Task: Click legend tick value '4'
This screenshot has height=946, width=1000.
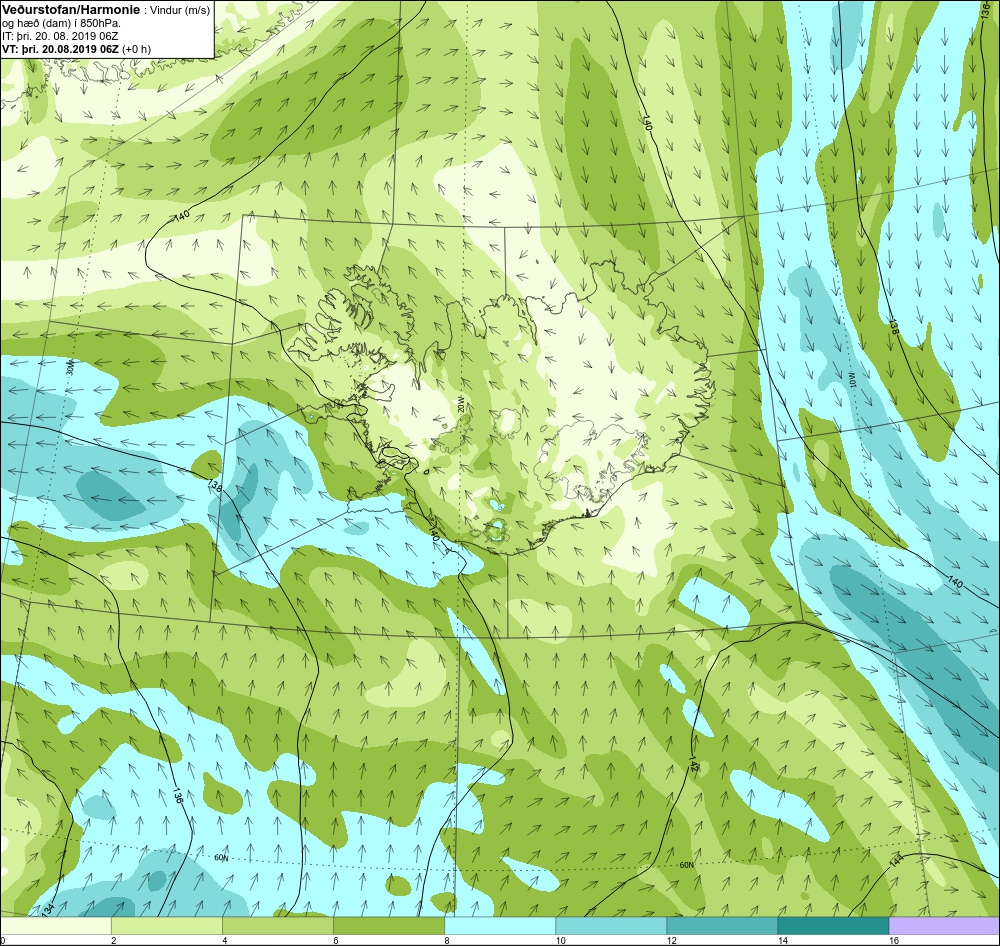Action: click(224, 940)
